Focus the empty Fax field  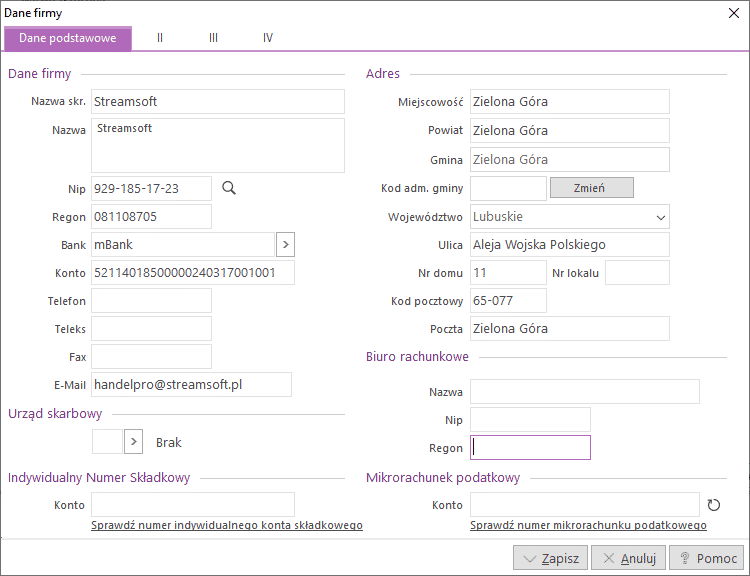[x=151, y=357]
